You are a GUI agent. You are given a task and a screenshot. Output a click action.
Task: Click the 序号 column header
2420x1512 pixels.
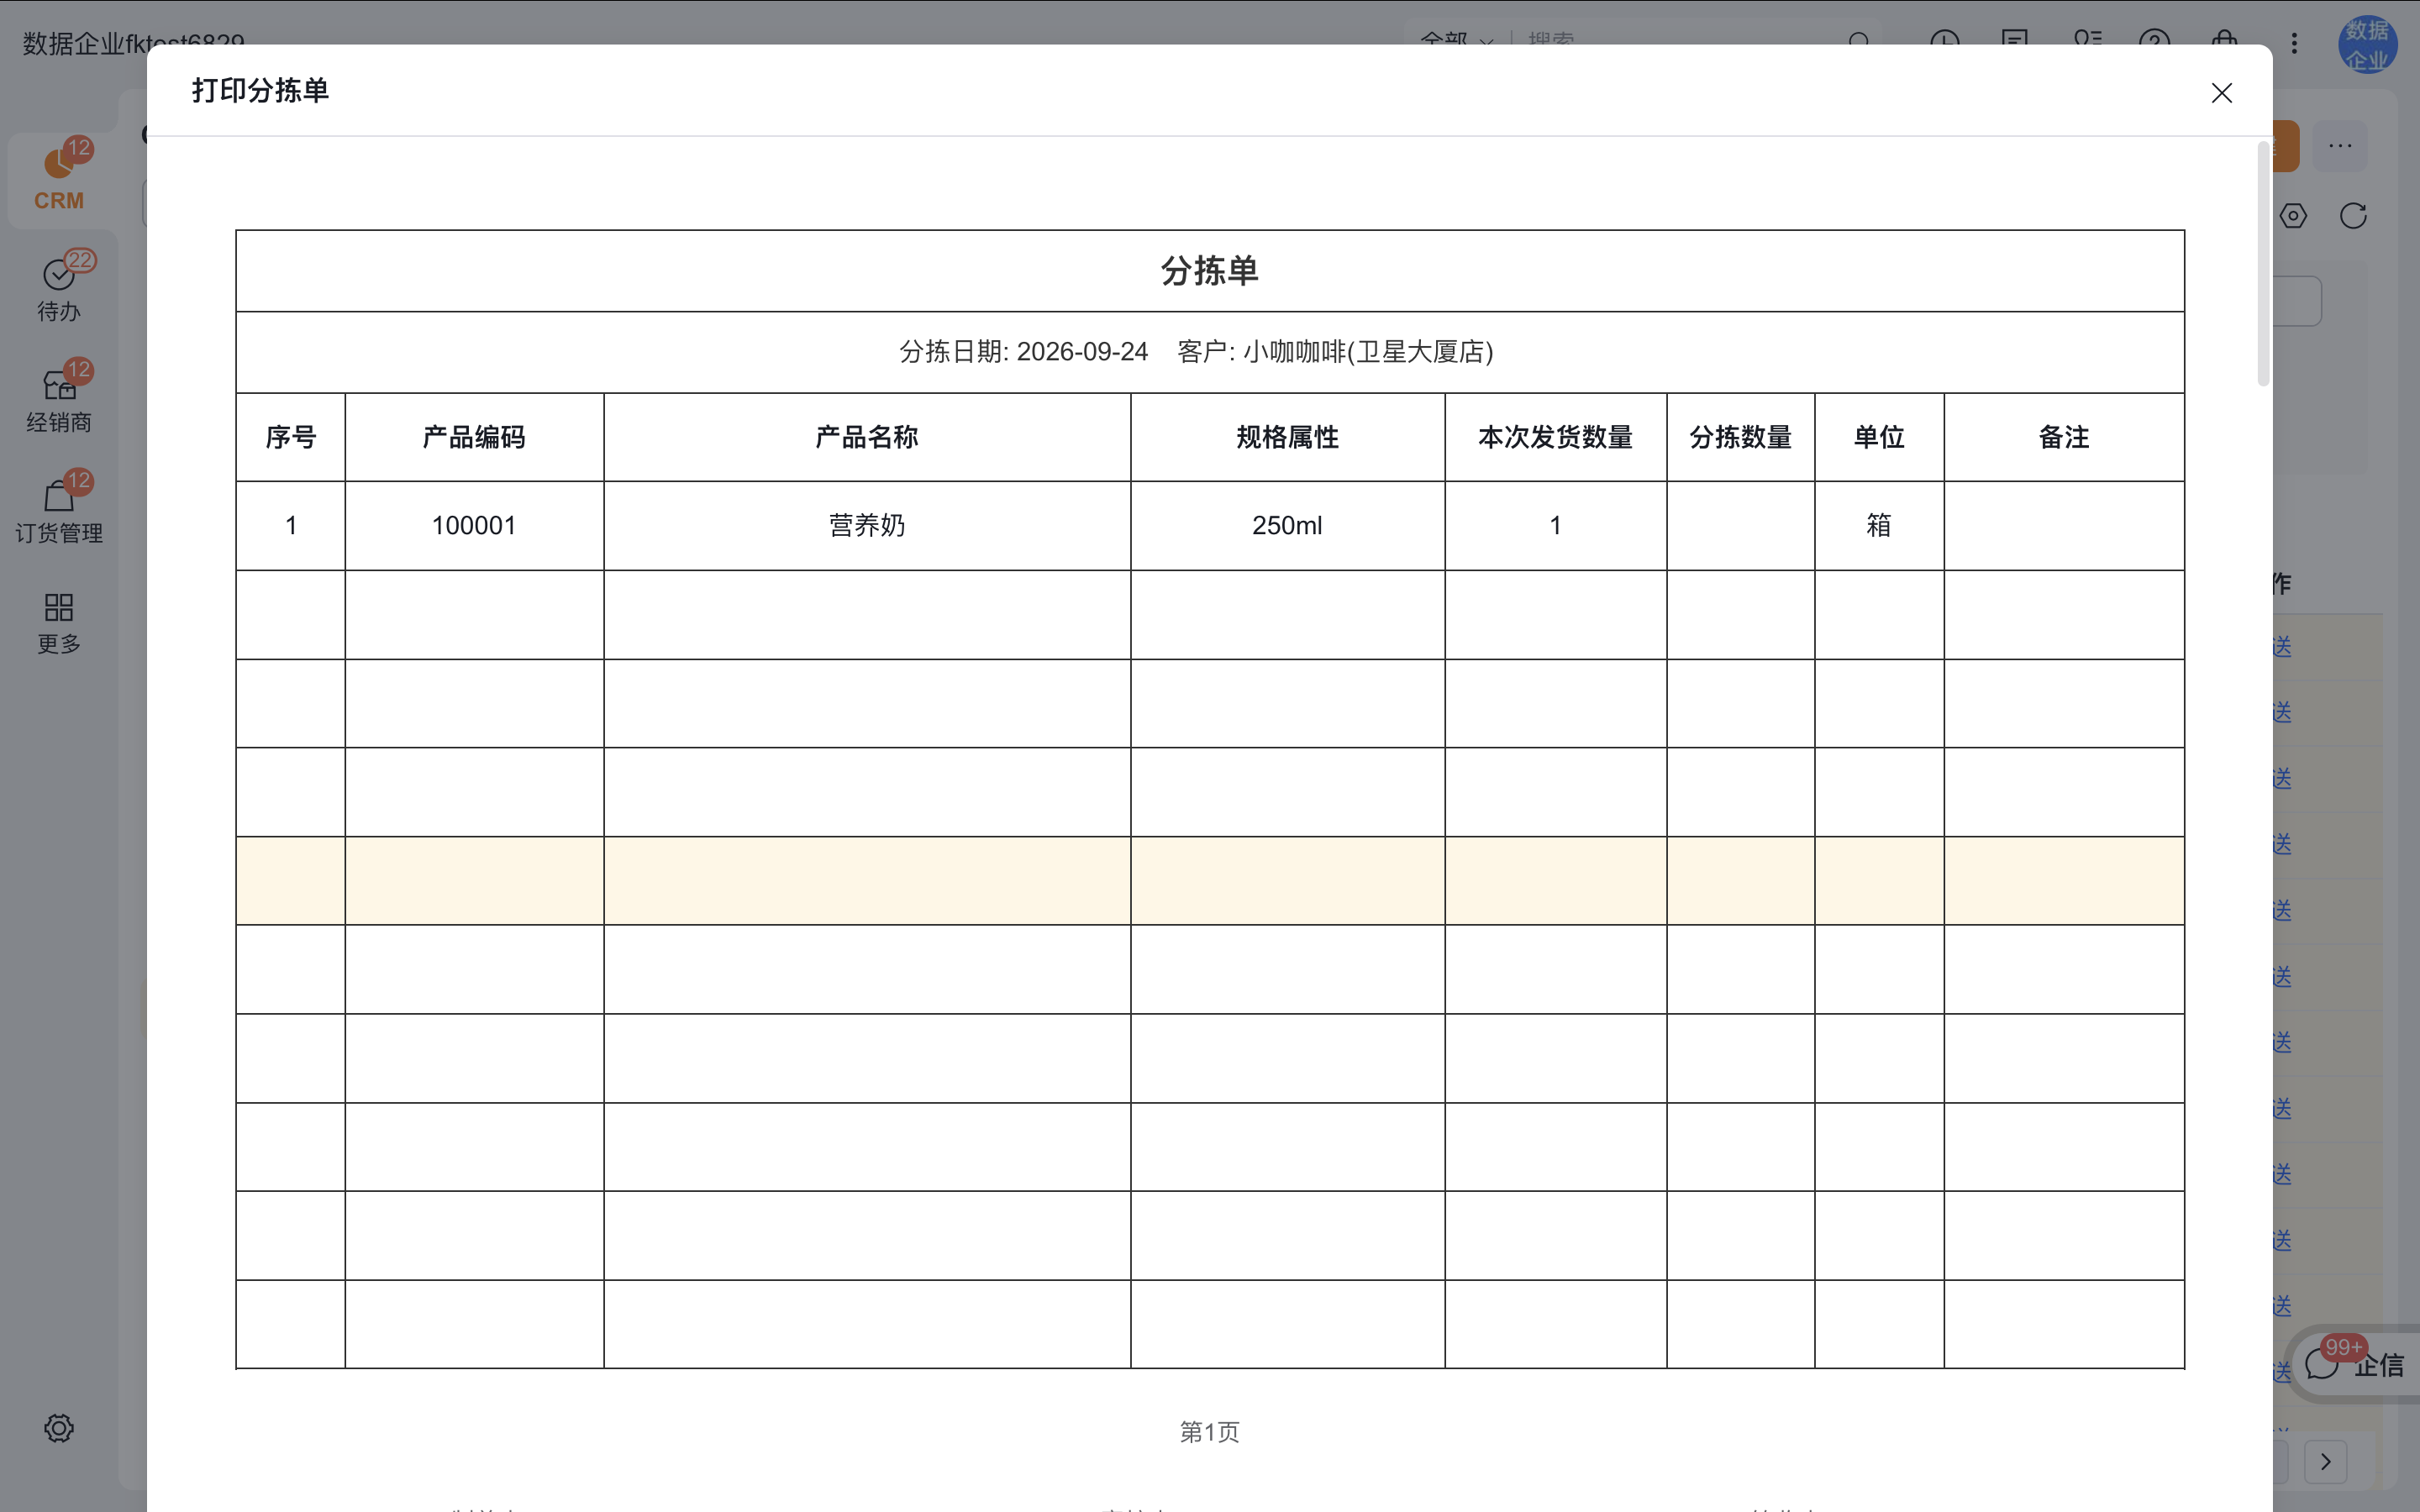(291, 437)
